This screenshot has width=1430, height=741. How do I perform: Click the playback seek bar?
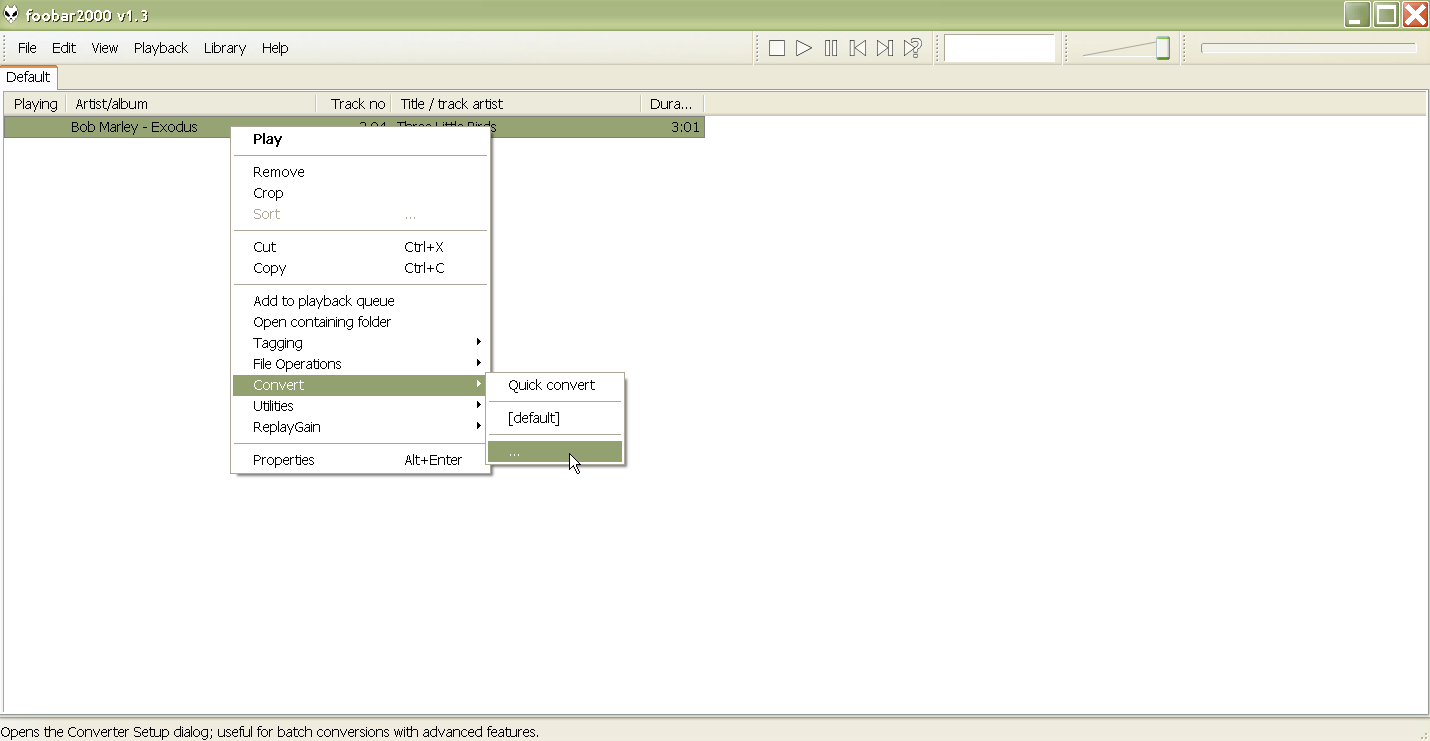coord(1308,47)
